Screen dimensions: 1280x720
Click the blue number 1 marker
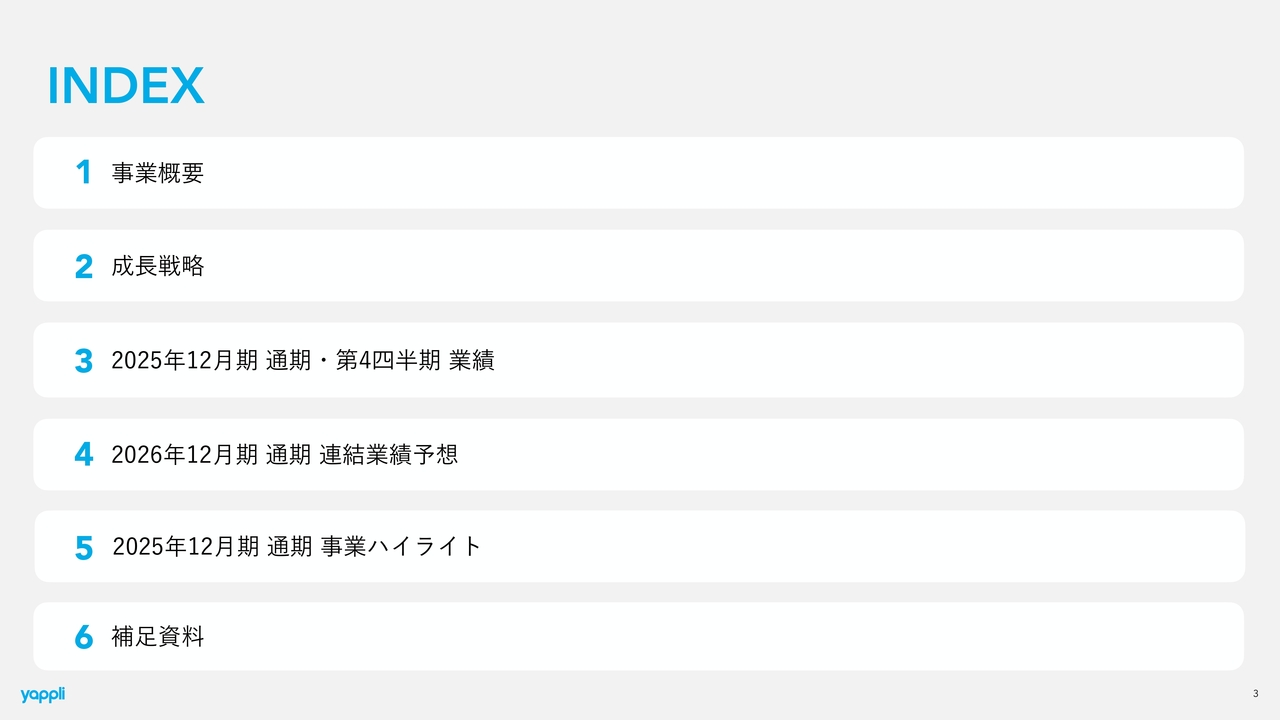point(83,173)
